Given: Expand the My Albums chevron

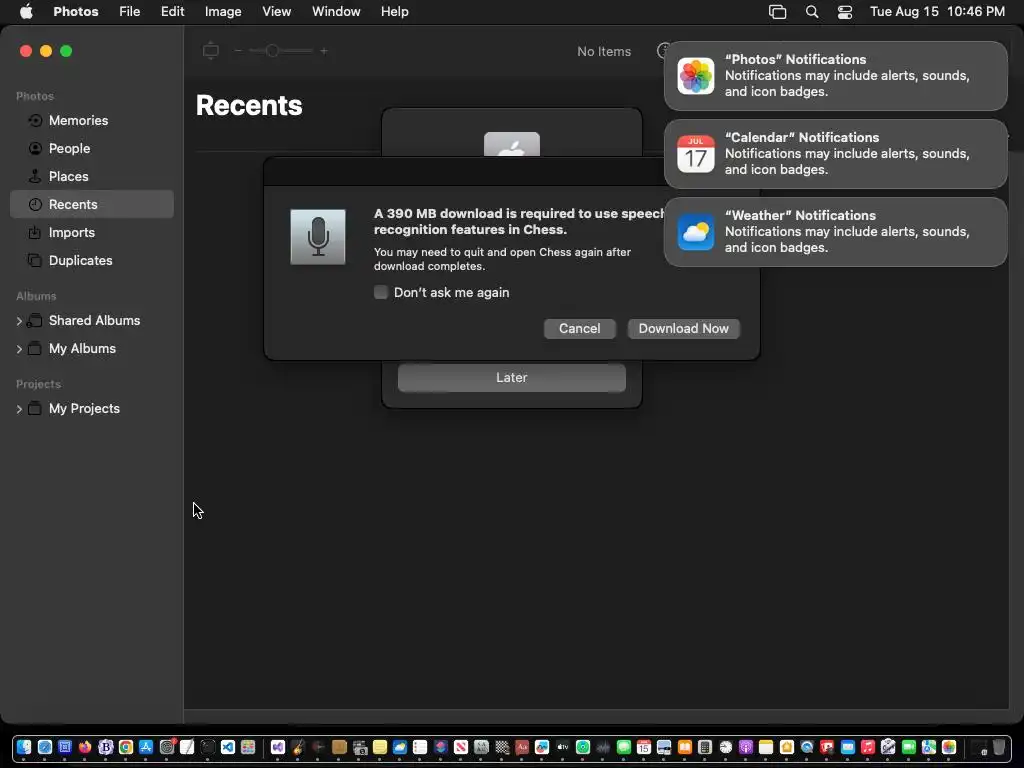Looking at the screenshot, I should click(x=19, y=349).
